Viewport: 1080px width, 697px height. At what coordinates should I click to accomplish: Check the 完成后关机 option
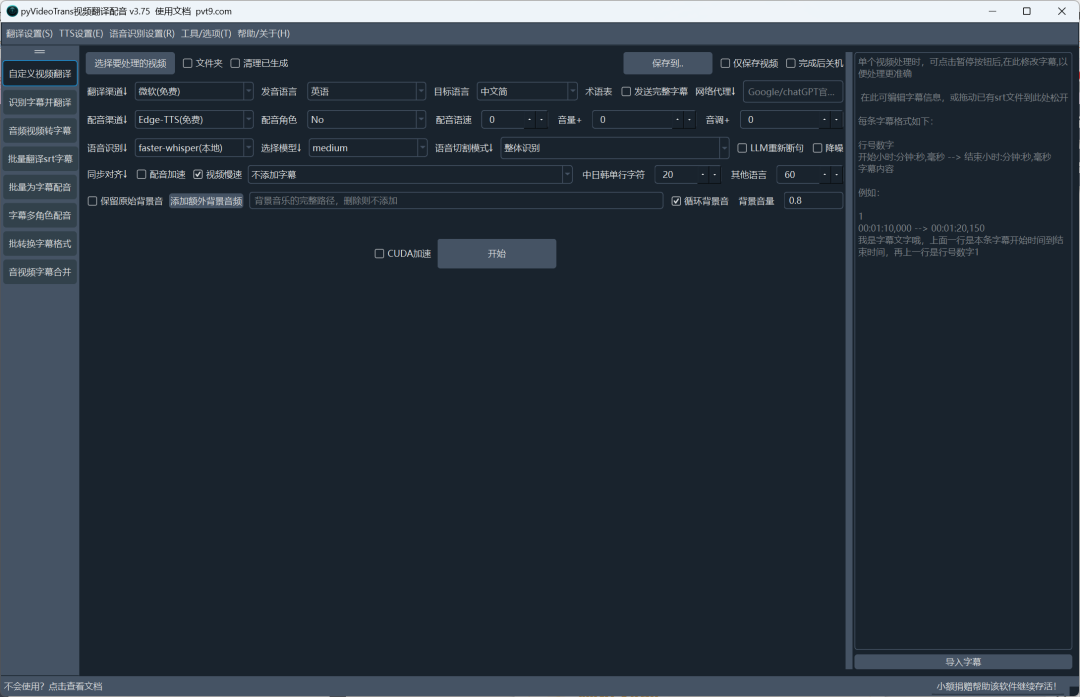point(791,64)
